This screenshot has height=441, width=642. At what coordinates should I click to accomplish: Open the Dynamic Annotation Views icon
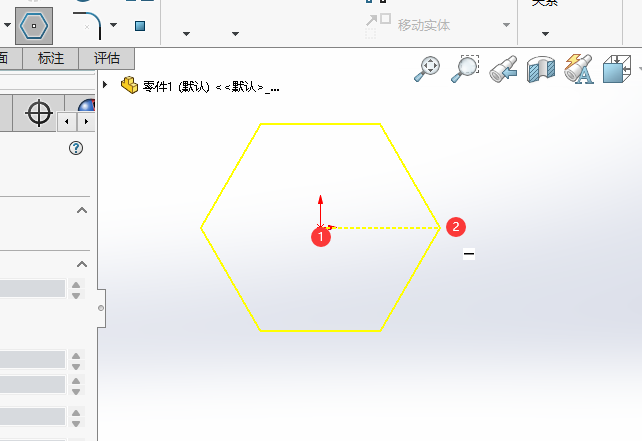pos(579,69)
